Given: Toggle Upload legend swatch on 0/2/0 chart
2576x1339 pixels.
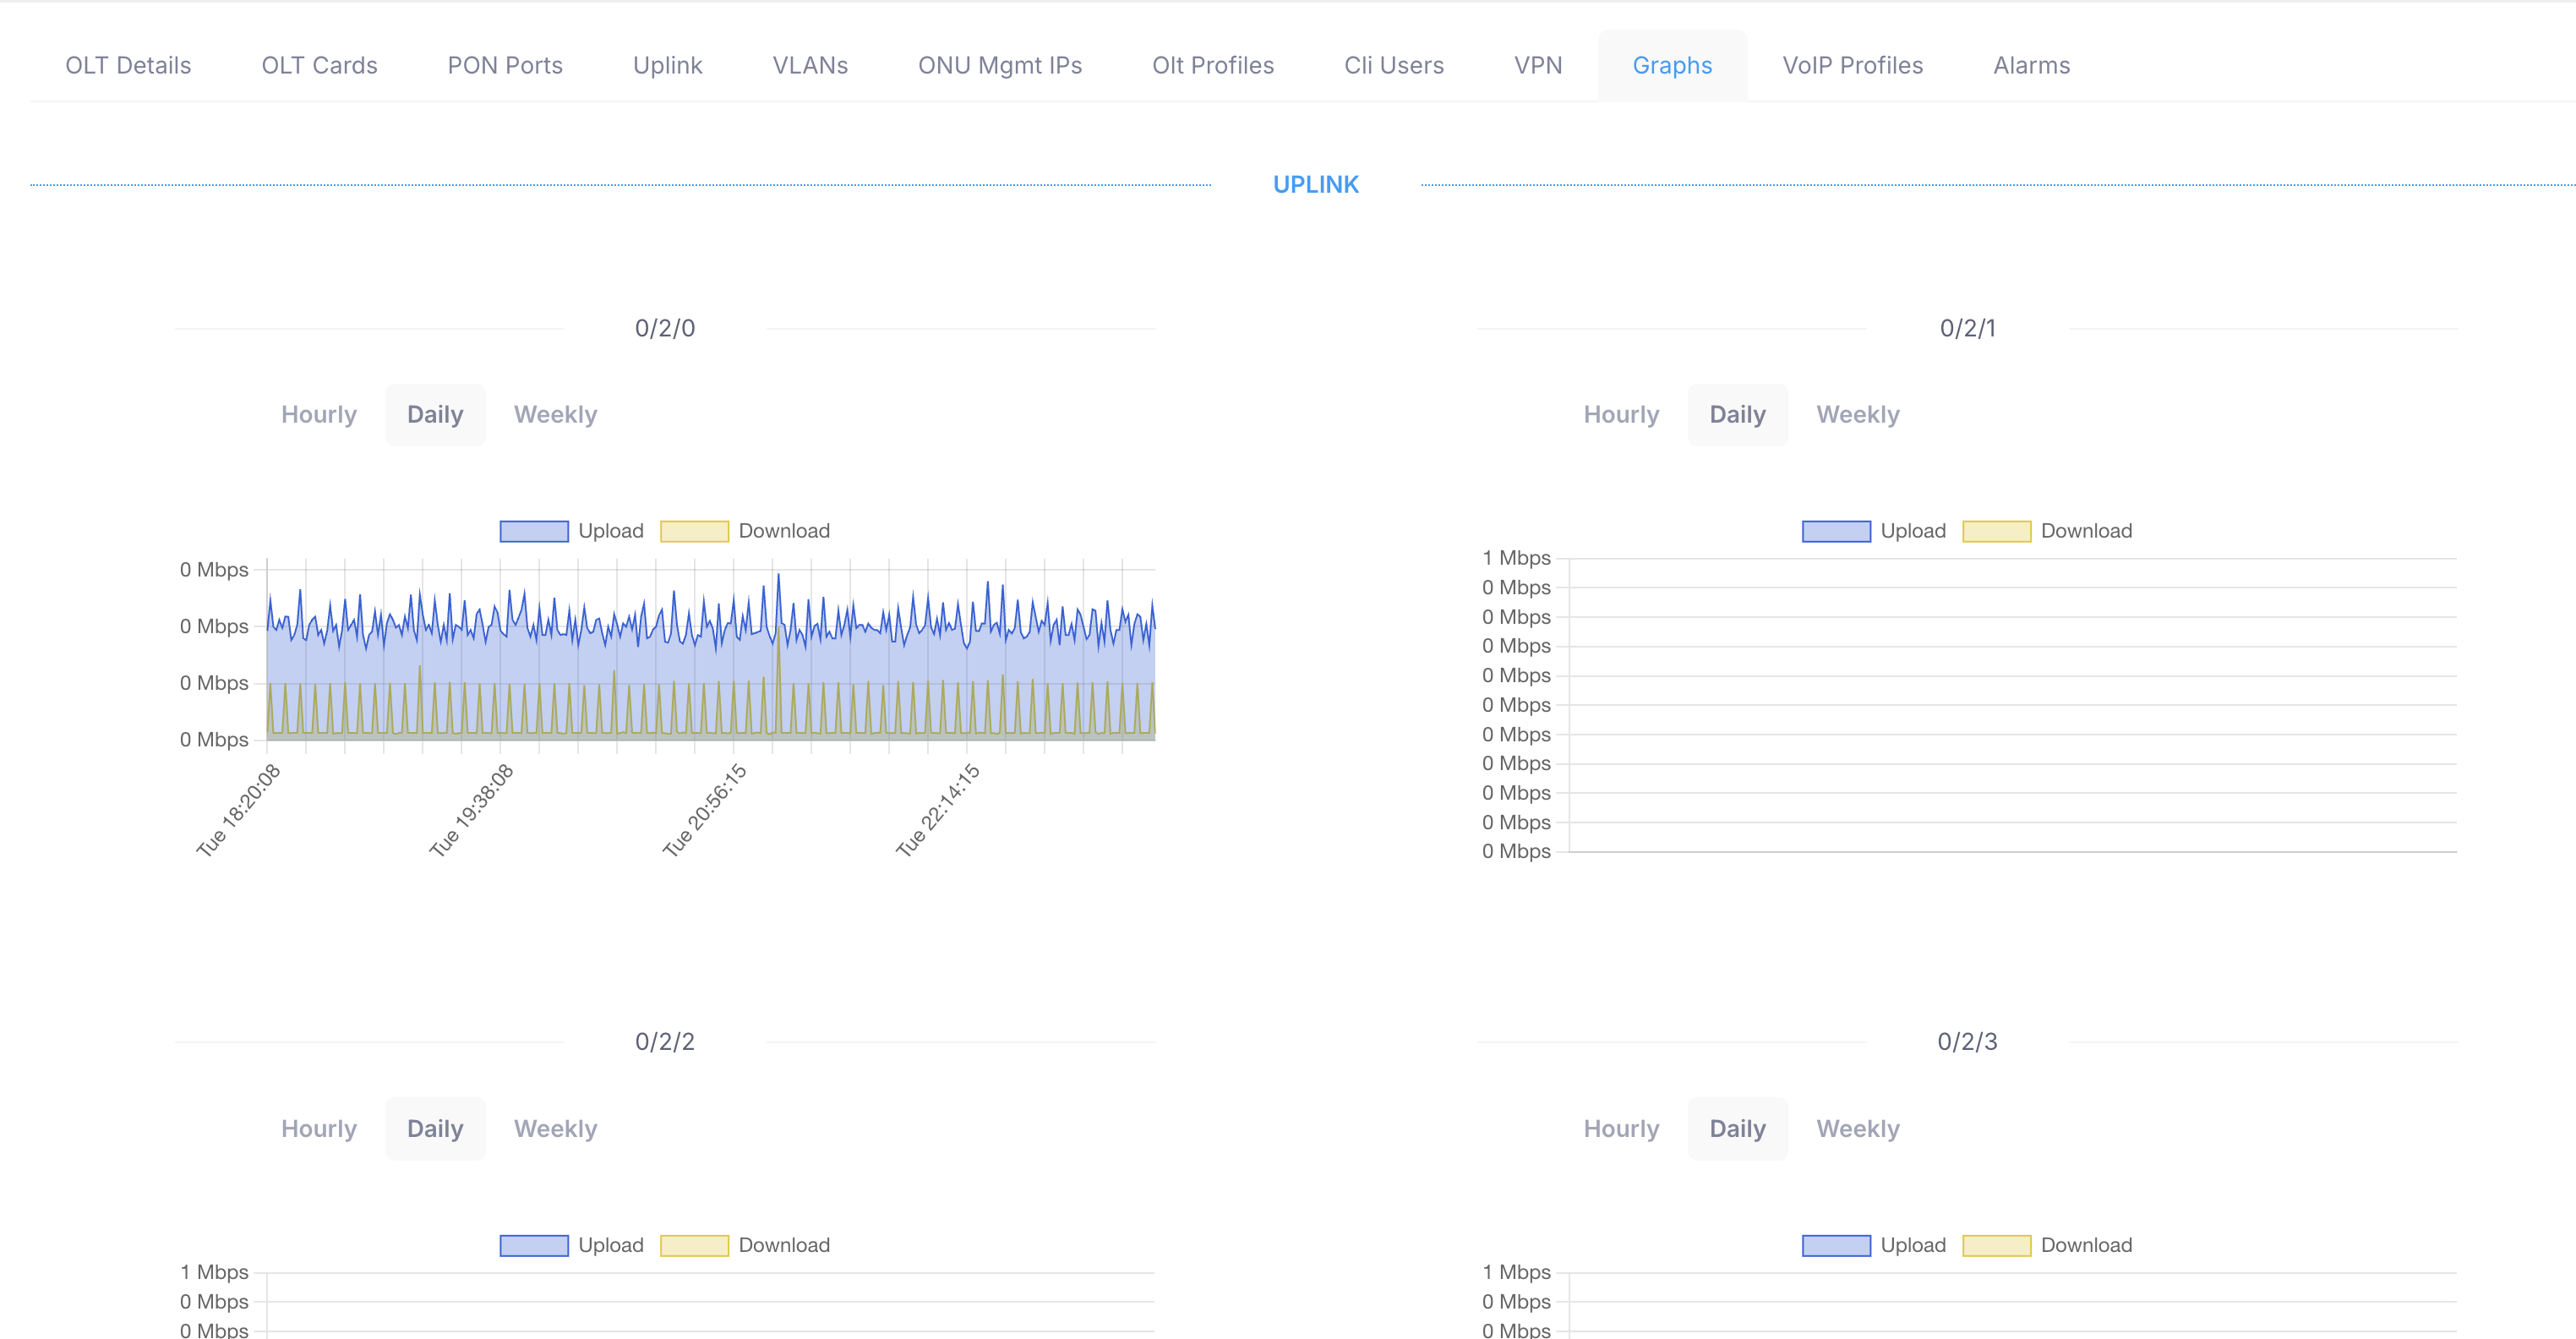Looking at the screenshot, I should point(534,532).
